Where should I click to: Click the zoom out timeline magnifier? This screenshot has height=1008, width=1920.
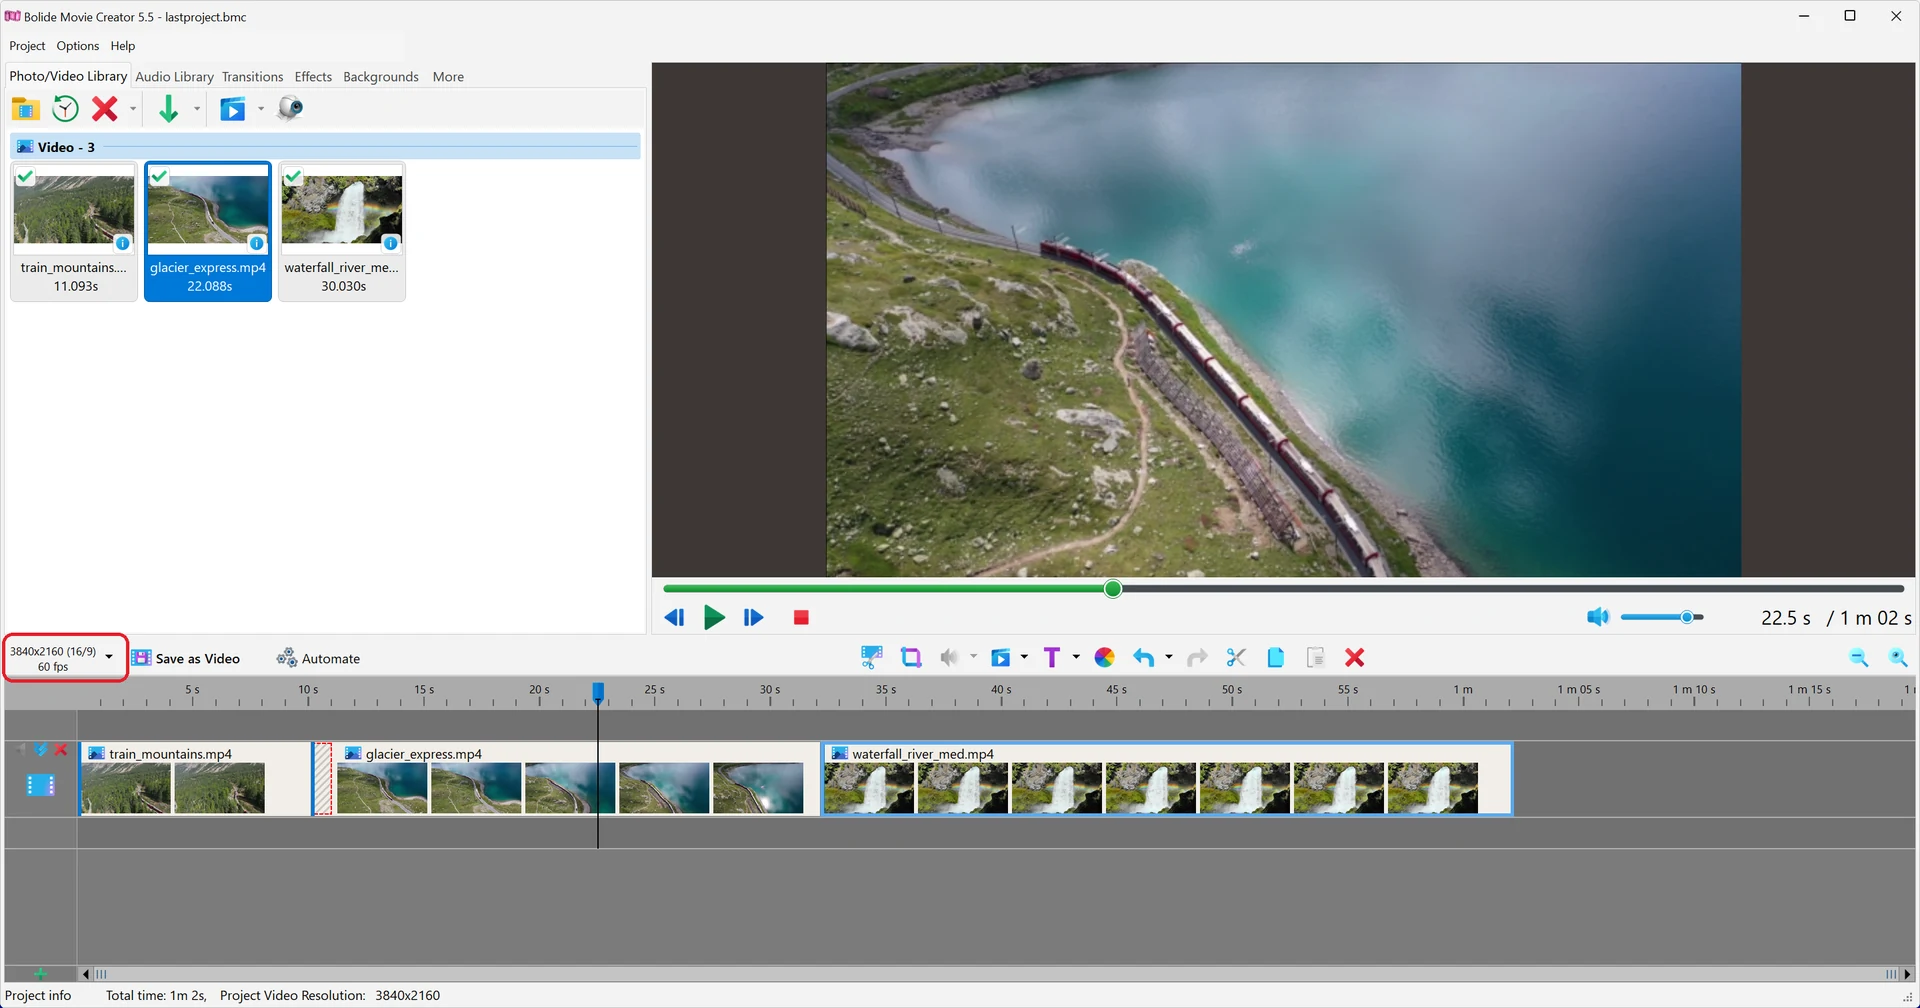click(x=1859, y=657)
